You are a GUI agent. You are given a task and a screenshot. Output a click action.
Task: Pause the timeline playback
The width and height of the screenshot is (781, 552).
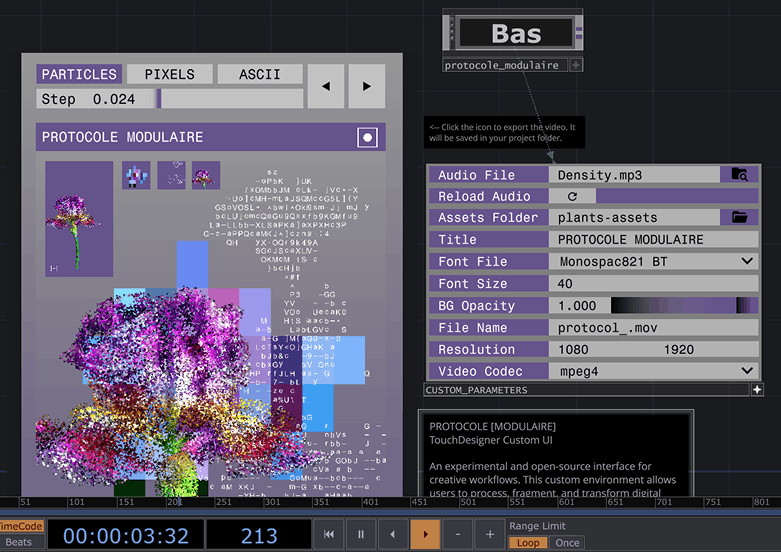361,535
